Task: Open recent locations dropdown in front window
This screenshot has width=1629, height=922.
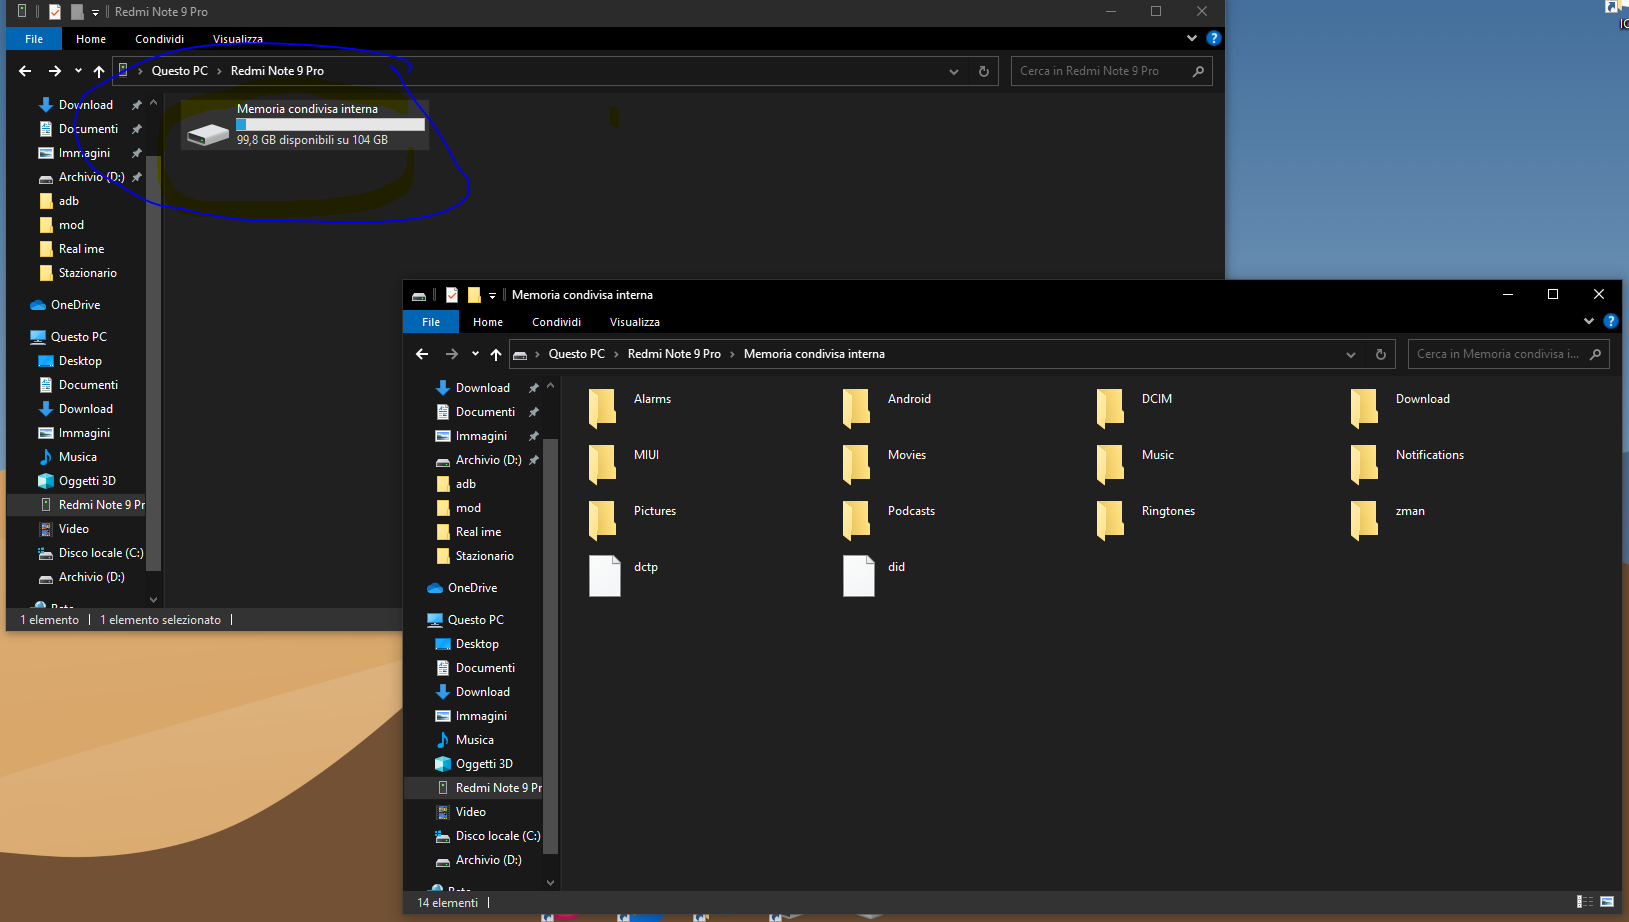Action: pos(475,354)
